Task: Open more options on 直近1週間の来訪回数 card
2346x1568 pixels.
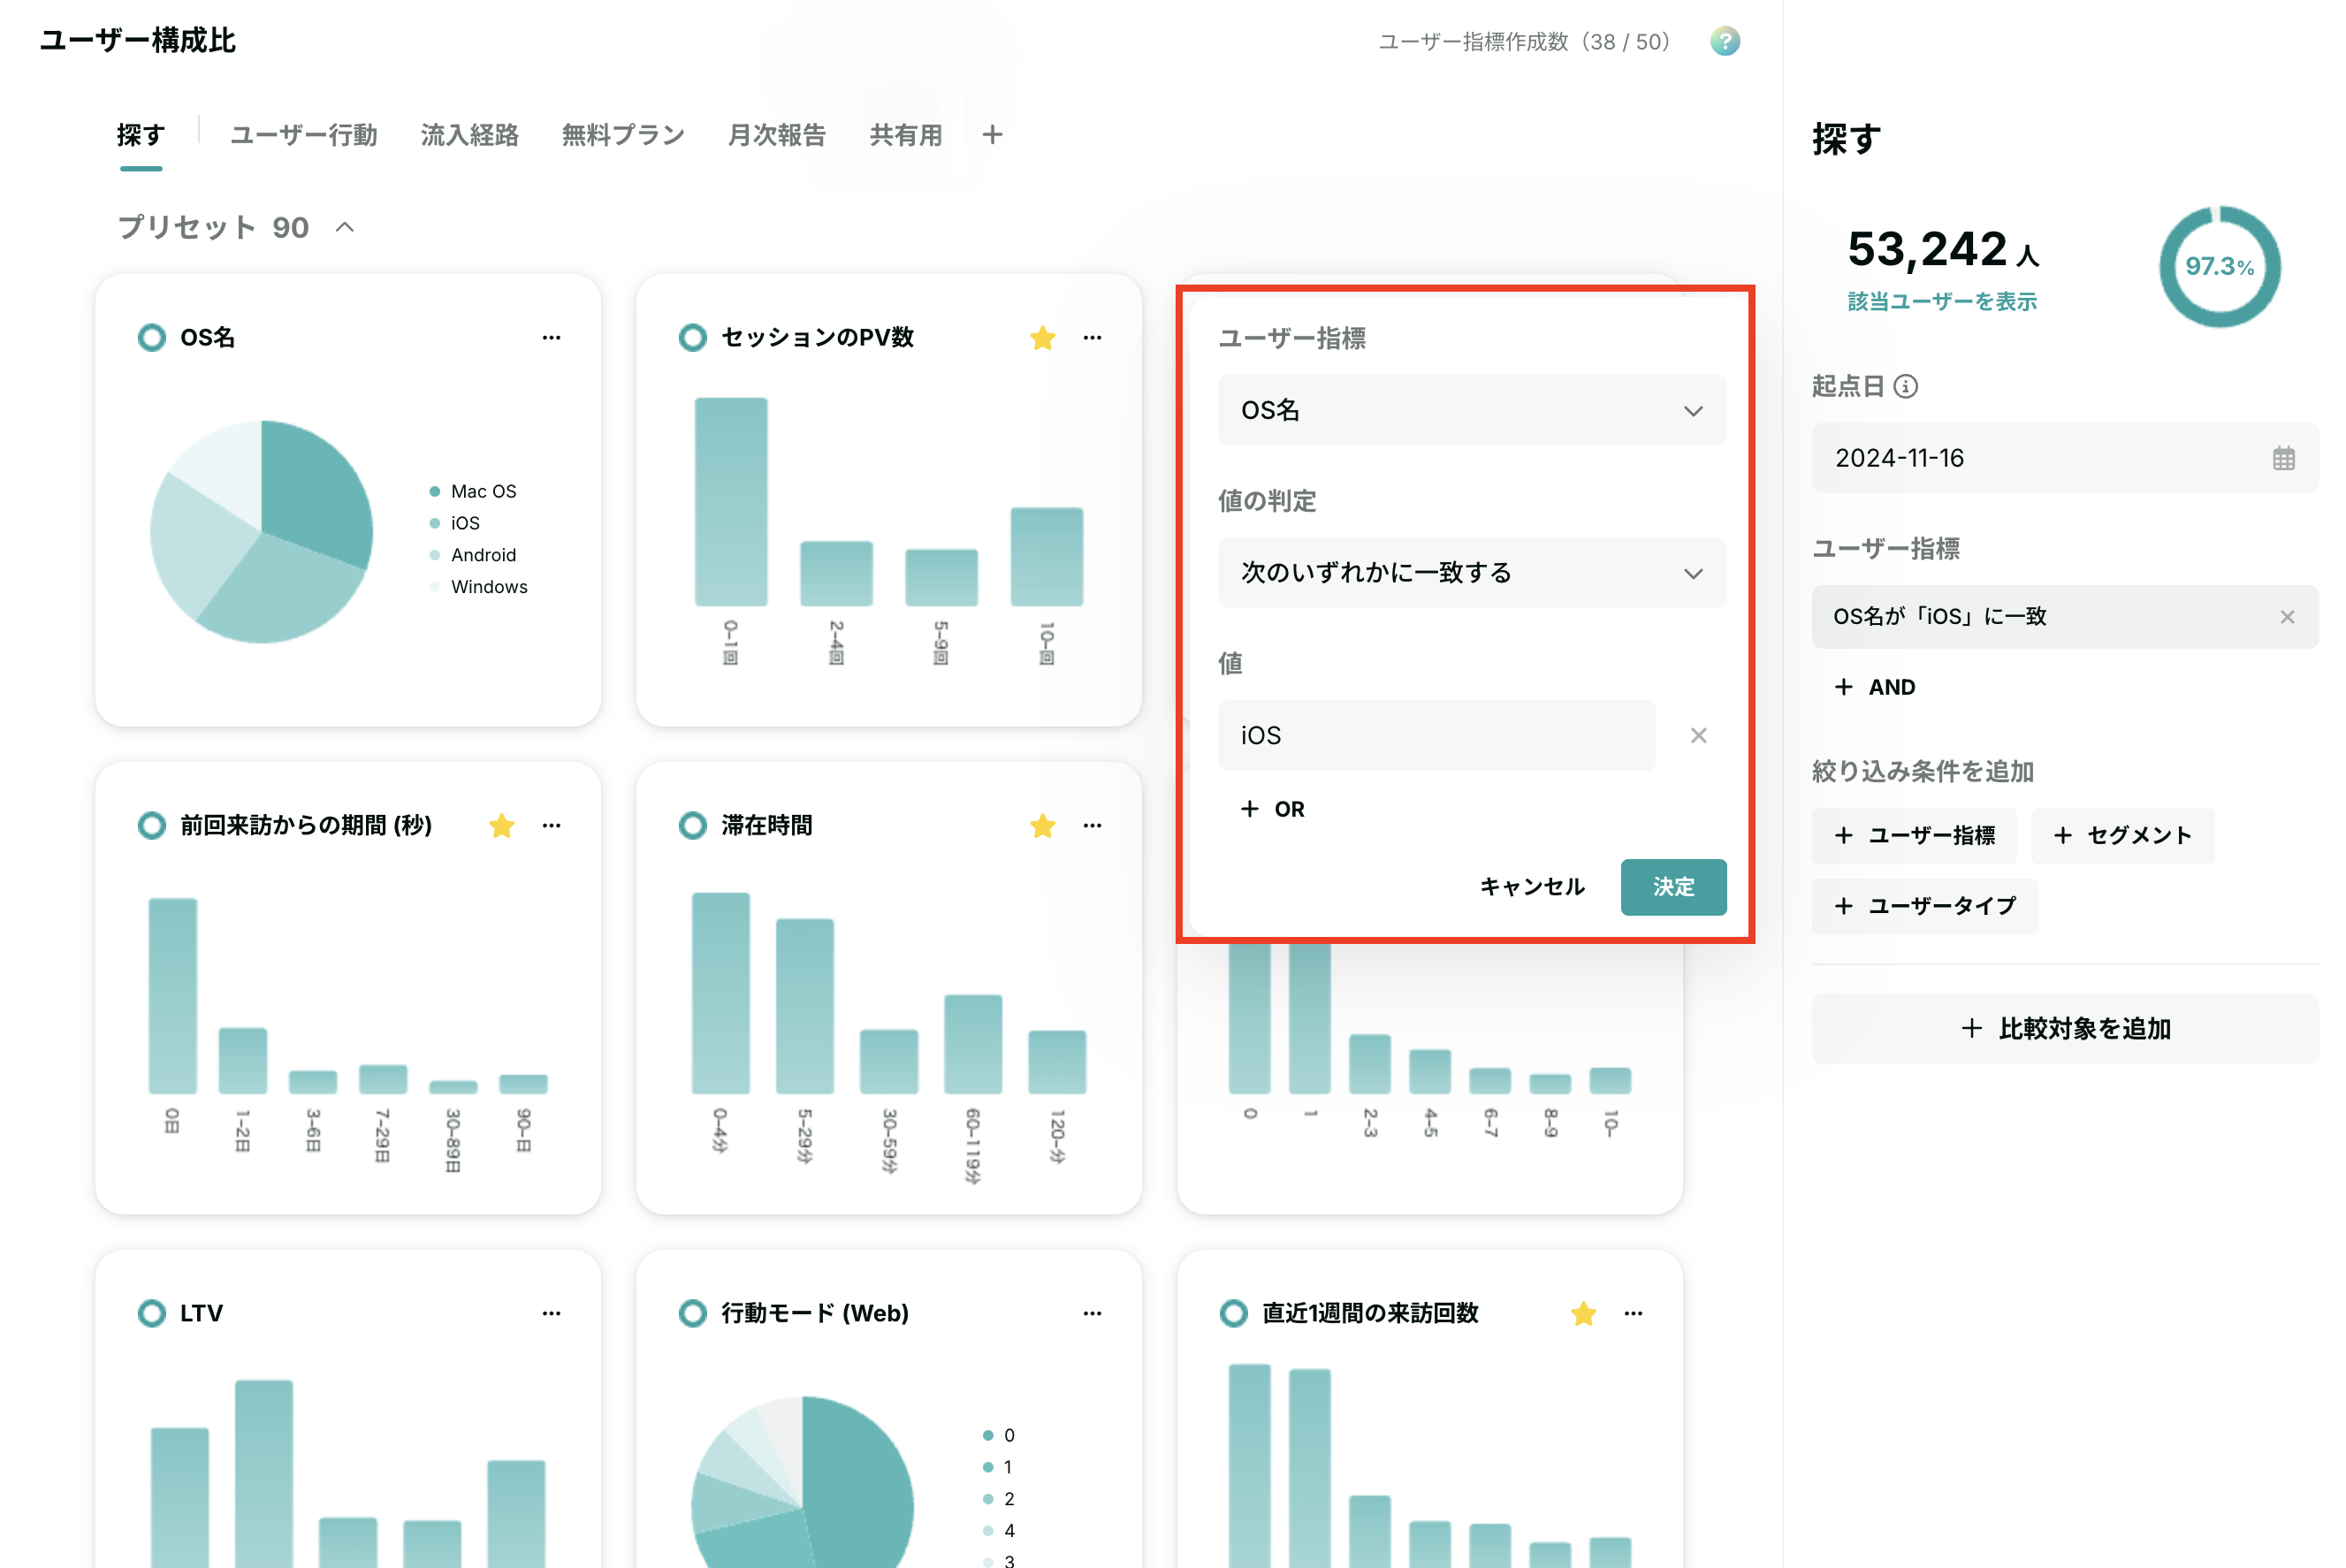Action: (1633, 1314)
